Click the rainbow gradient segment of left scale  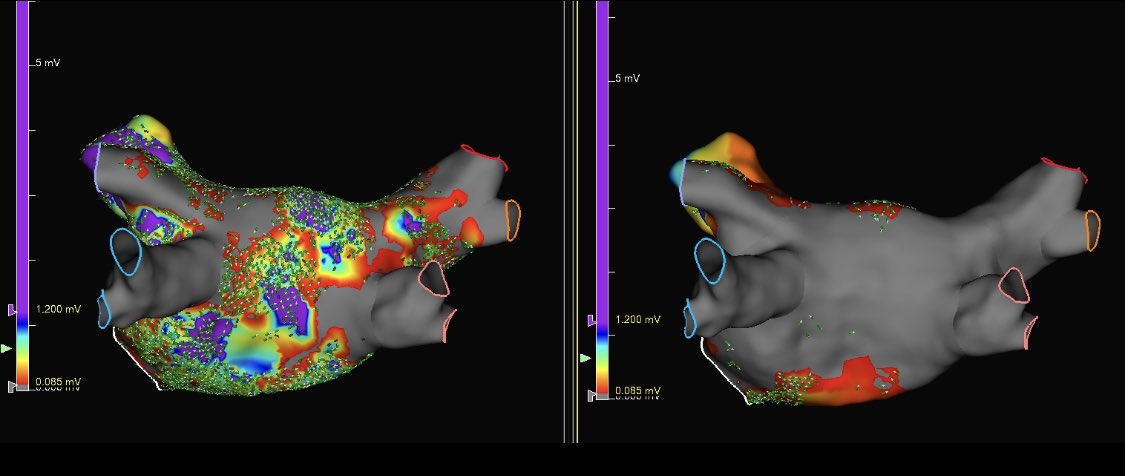pyautogui.click(x=23, y=350)
